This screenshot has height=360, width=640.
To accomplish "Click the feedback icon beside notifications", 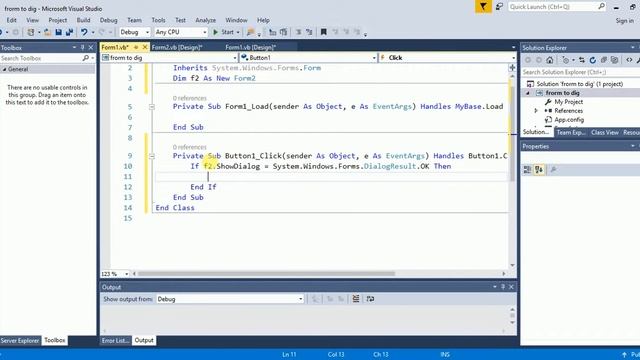I will [499, 7].
